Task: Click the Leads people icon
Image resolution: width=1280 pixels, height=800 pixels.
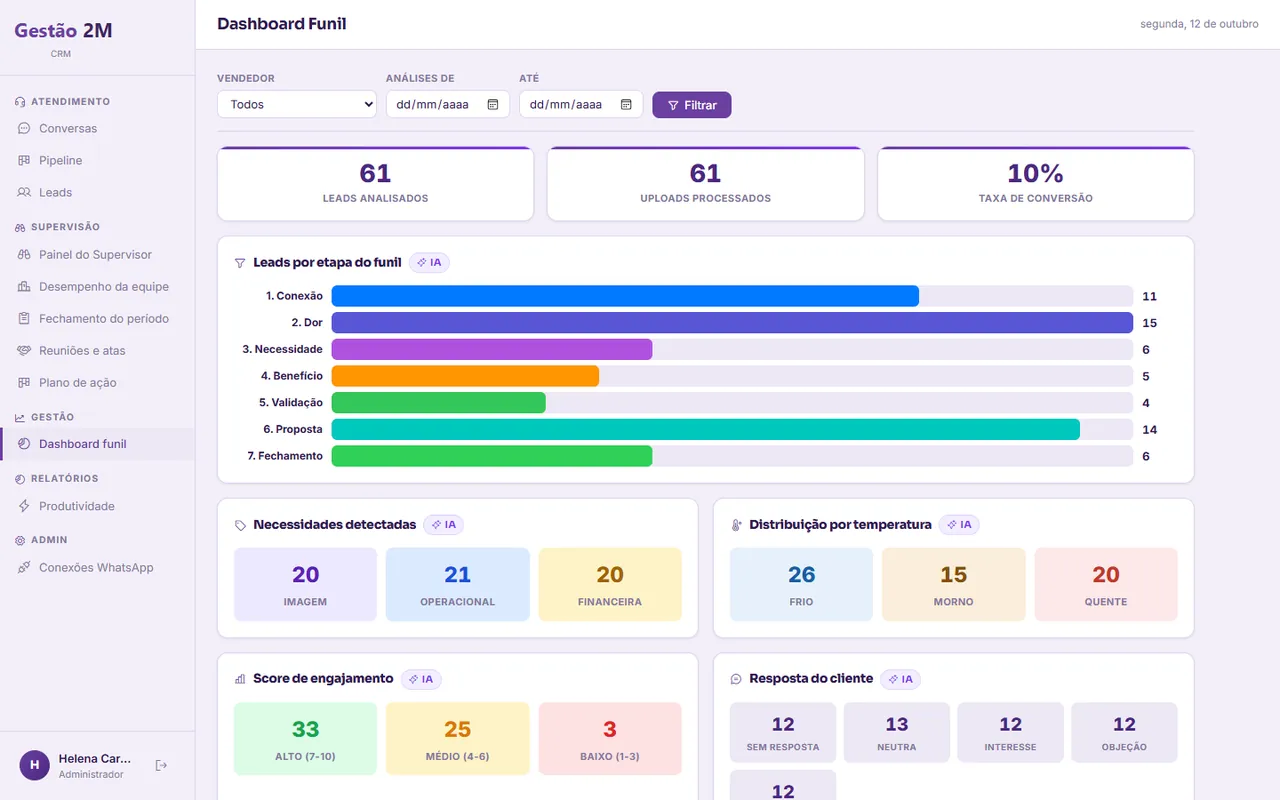Action: 24,192
